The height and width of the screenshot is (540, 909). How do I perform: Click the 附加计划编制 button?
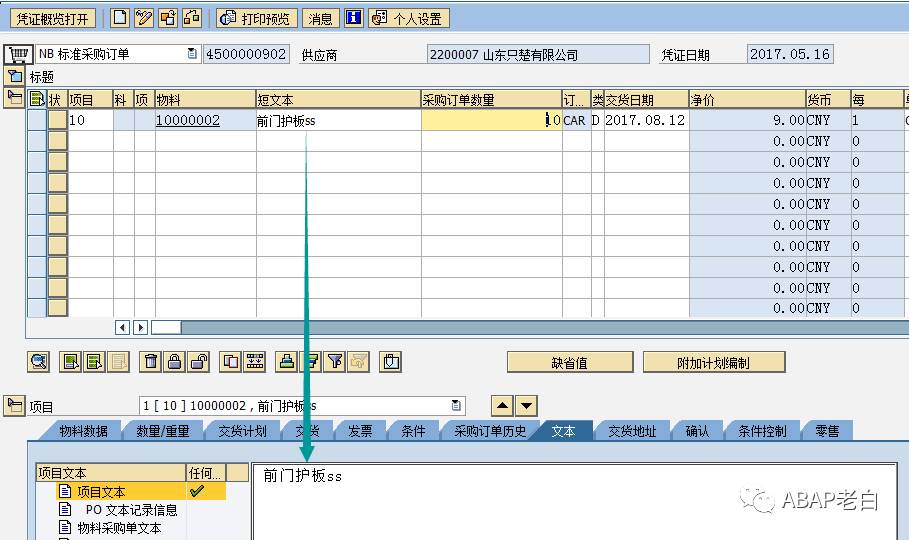click(x=714, y=363)
